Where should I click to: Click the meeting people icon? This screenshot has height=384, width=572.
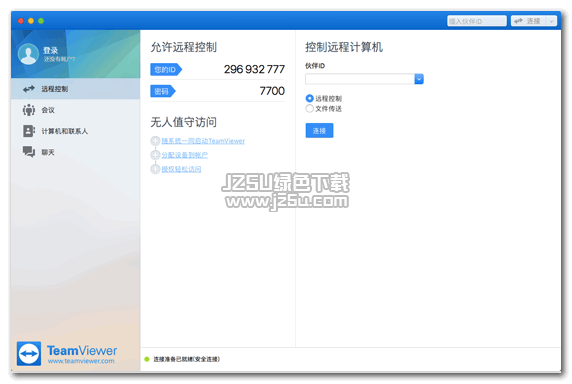[x=29, y=110]
